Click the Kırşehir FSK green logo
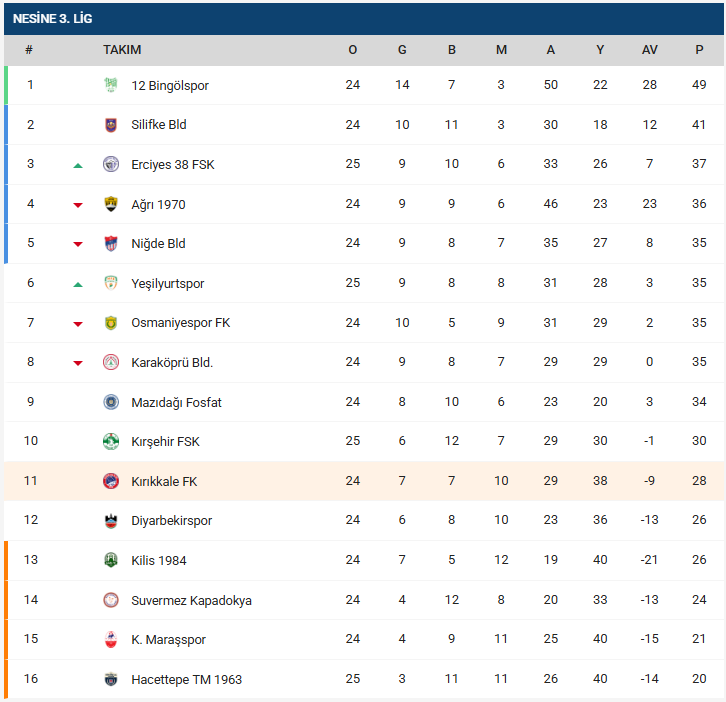Screen dimensions: 726x702 tap(111, 441)
